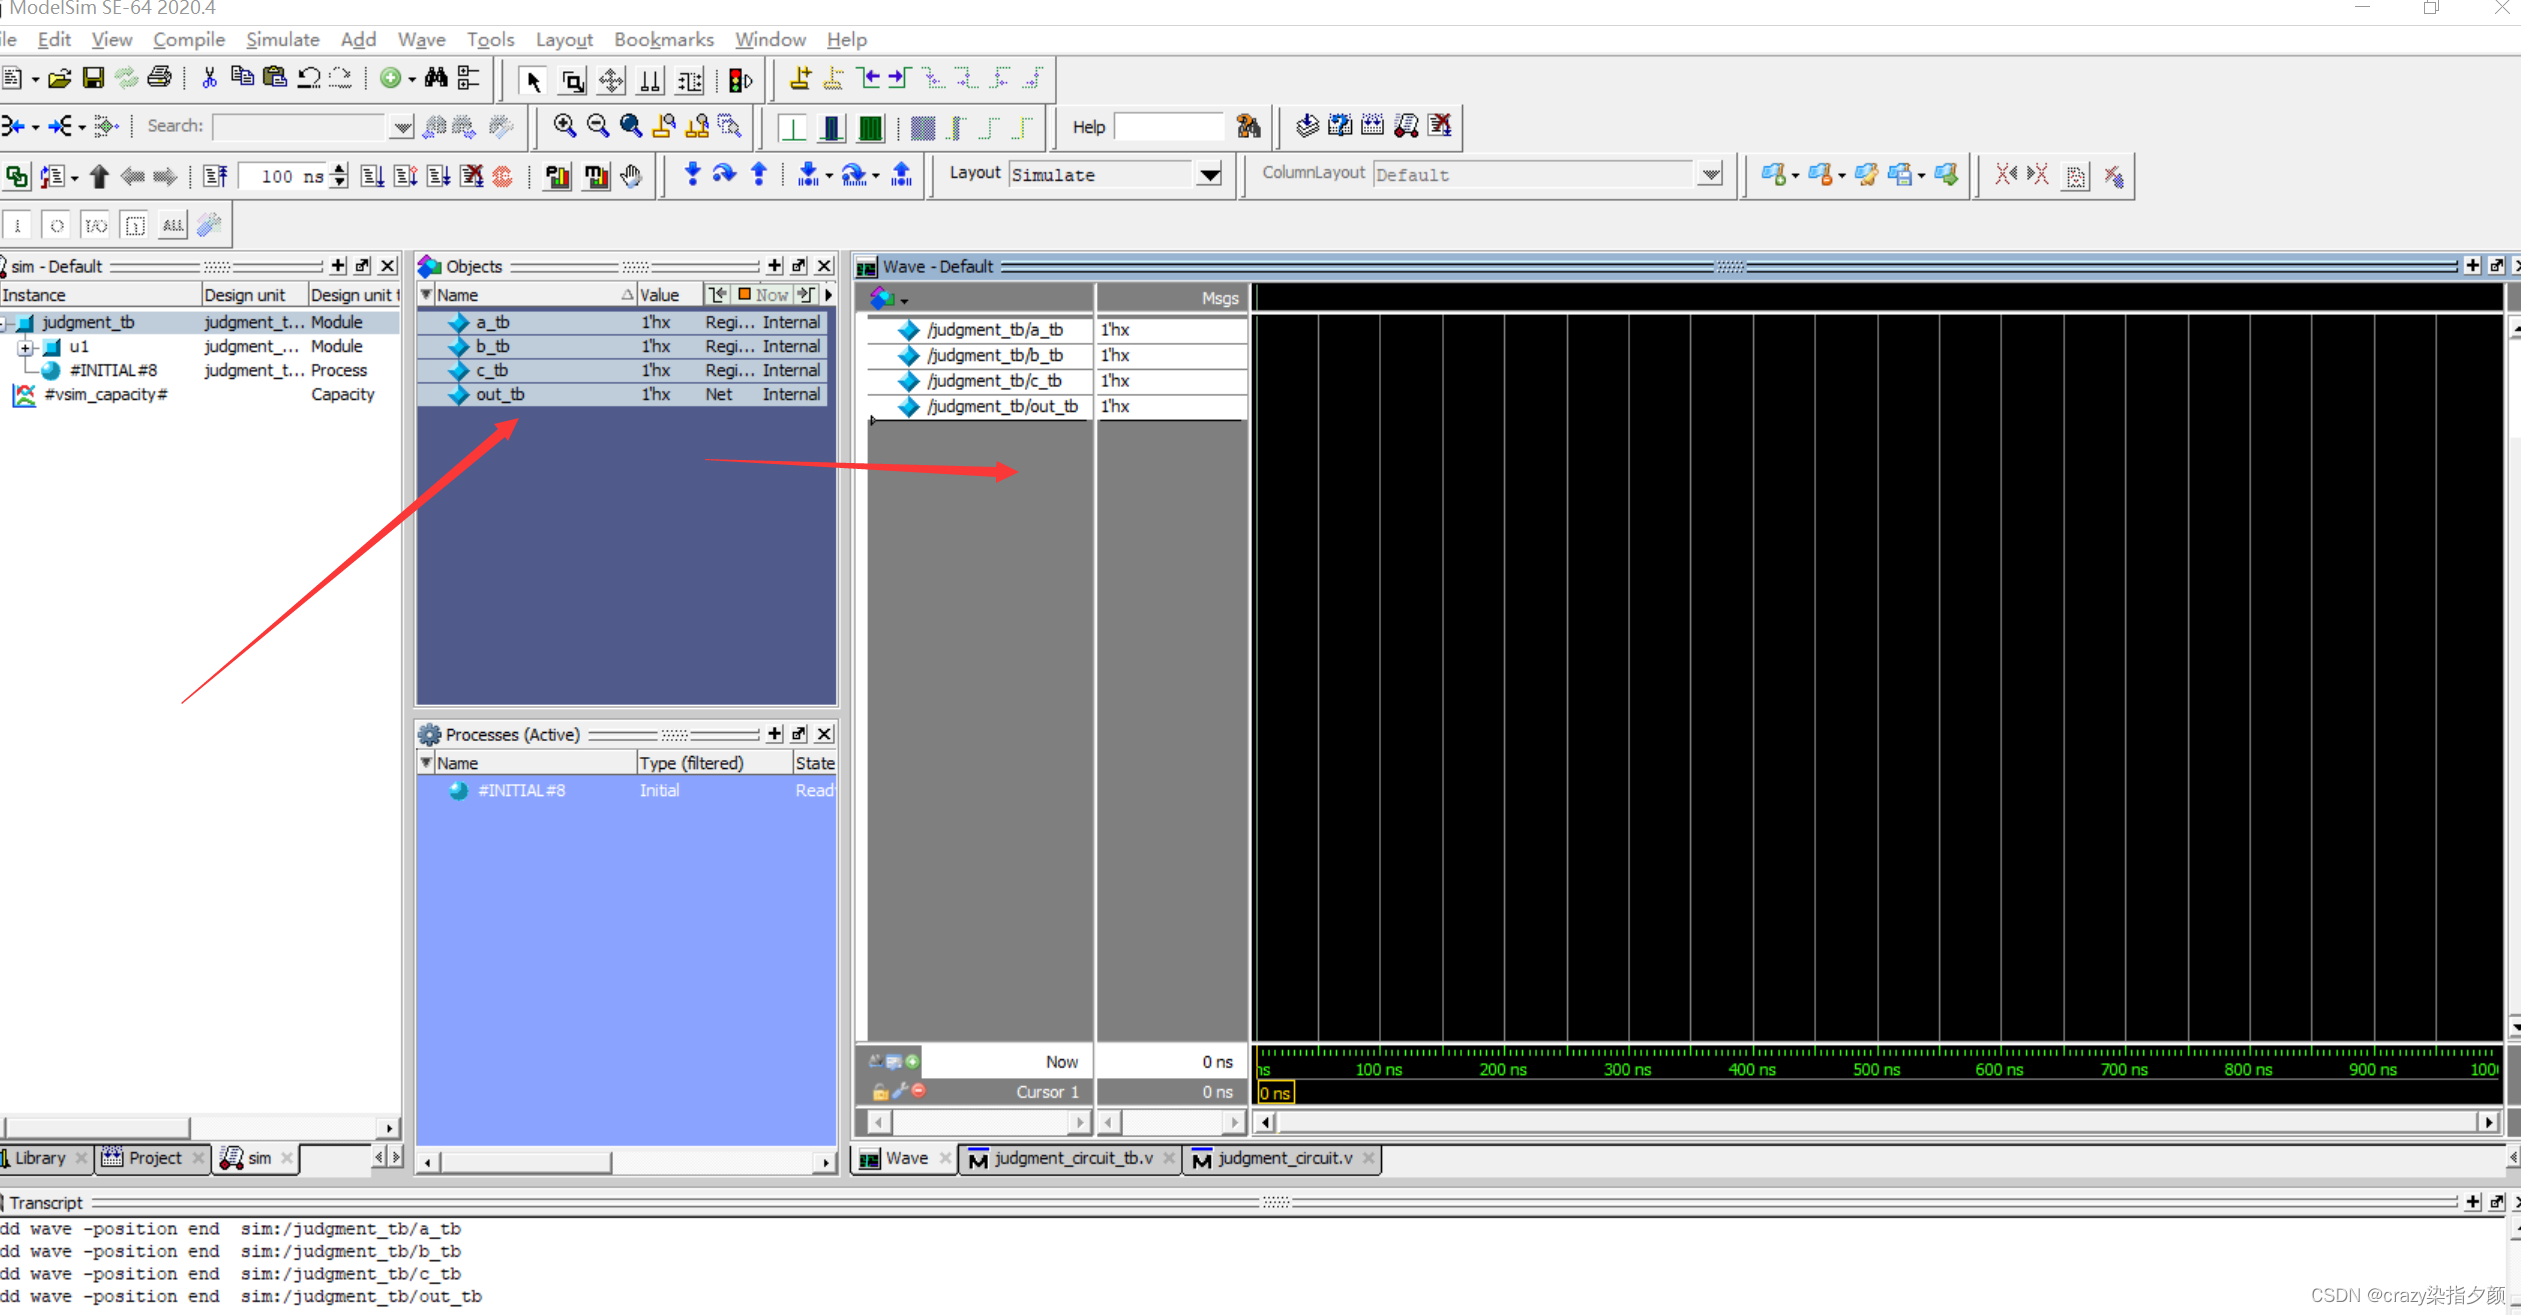This screenshot has height=1315, width=2521.
Task: Activate the Select mode arrow tool
Action: (533, 80)
